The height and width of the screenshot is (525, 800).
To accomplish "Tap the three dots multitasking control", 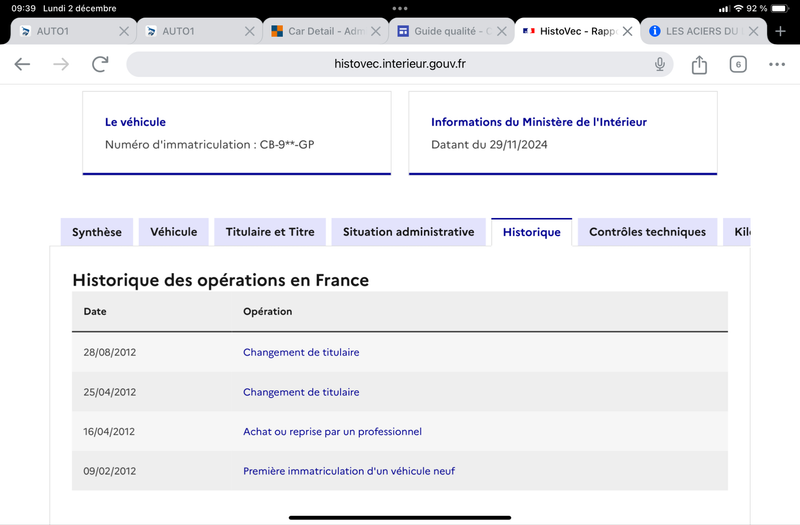I will click(399, 8).
